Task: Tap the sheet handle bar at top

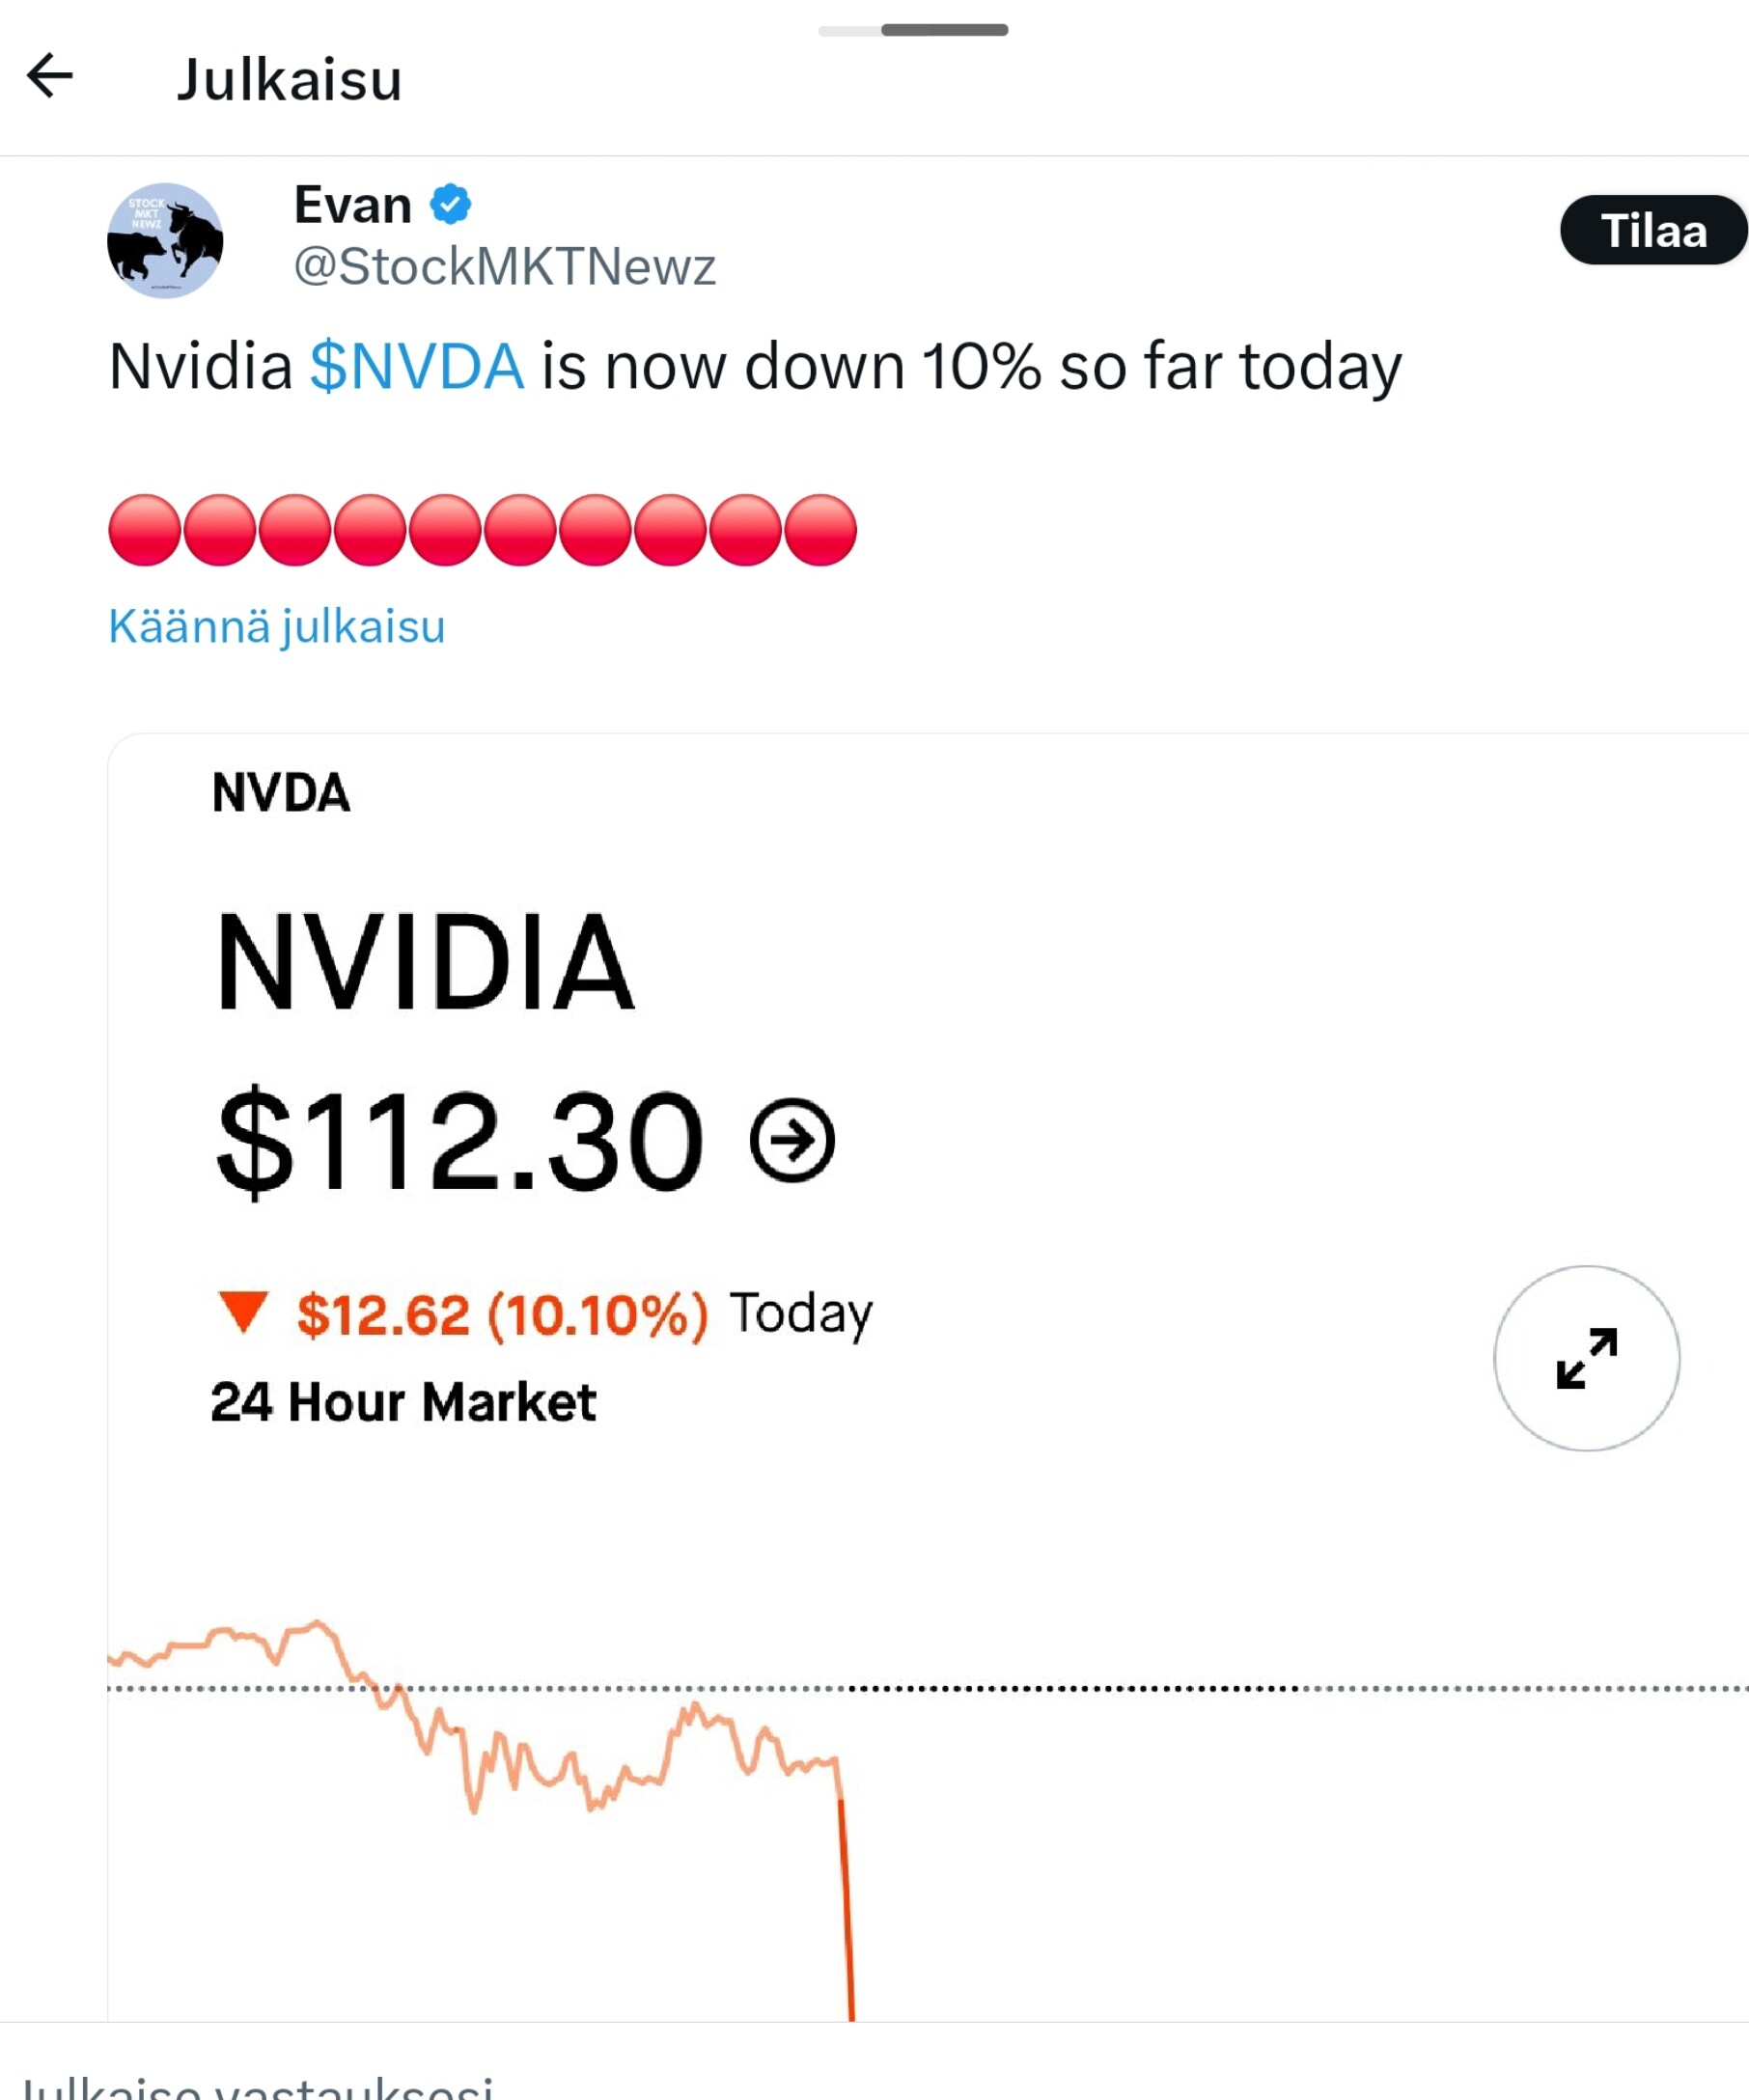Action: (x=913, y=30)
